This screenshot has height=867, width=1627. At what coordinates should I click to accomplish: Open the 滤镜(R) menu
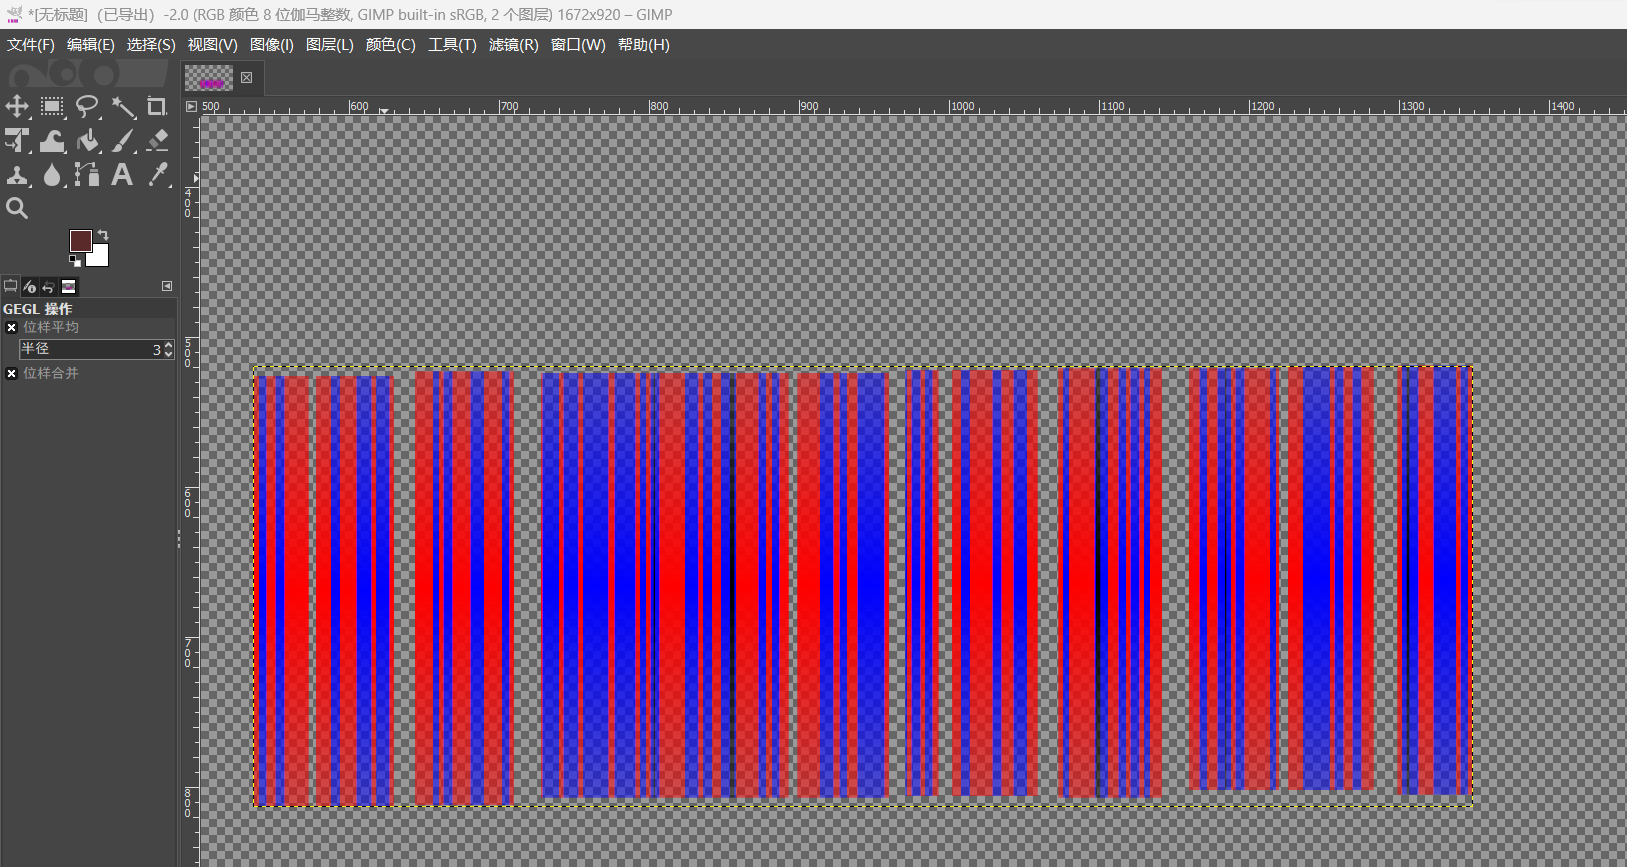[514, 45]
